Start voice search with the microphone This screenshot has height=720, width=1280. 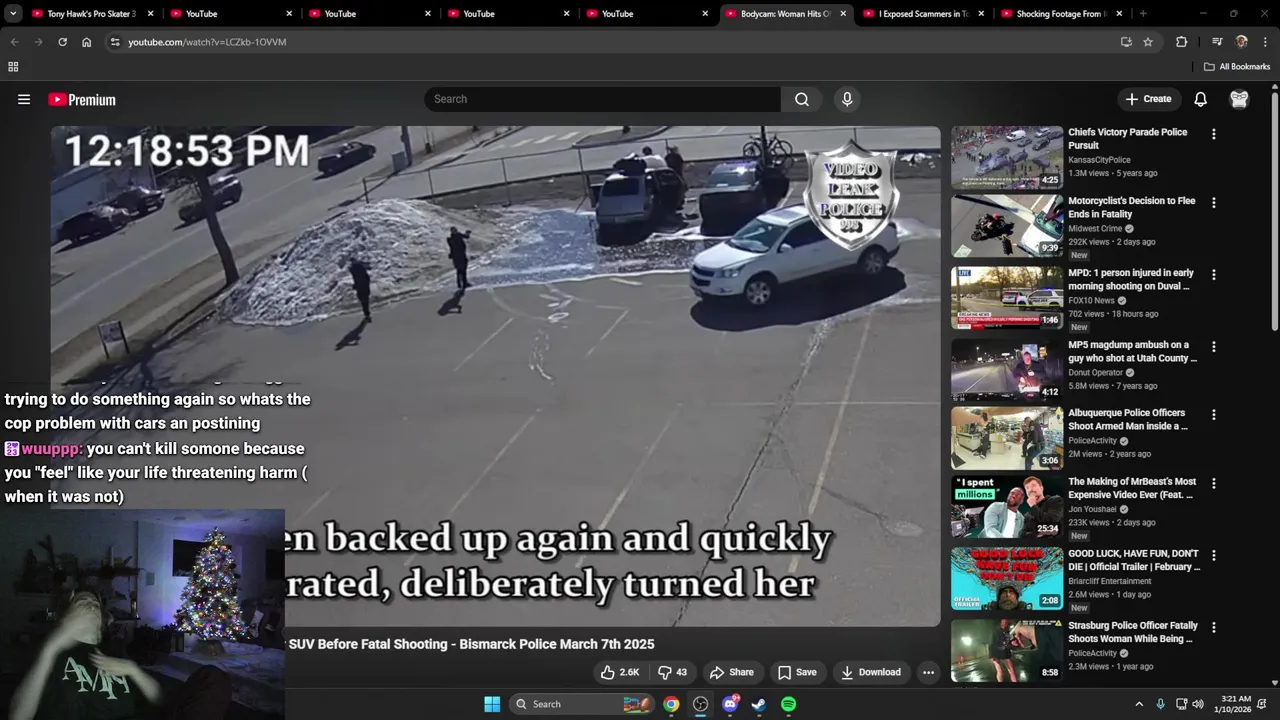847,99
